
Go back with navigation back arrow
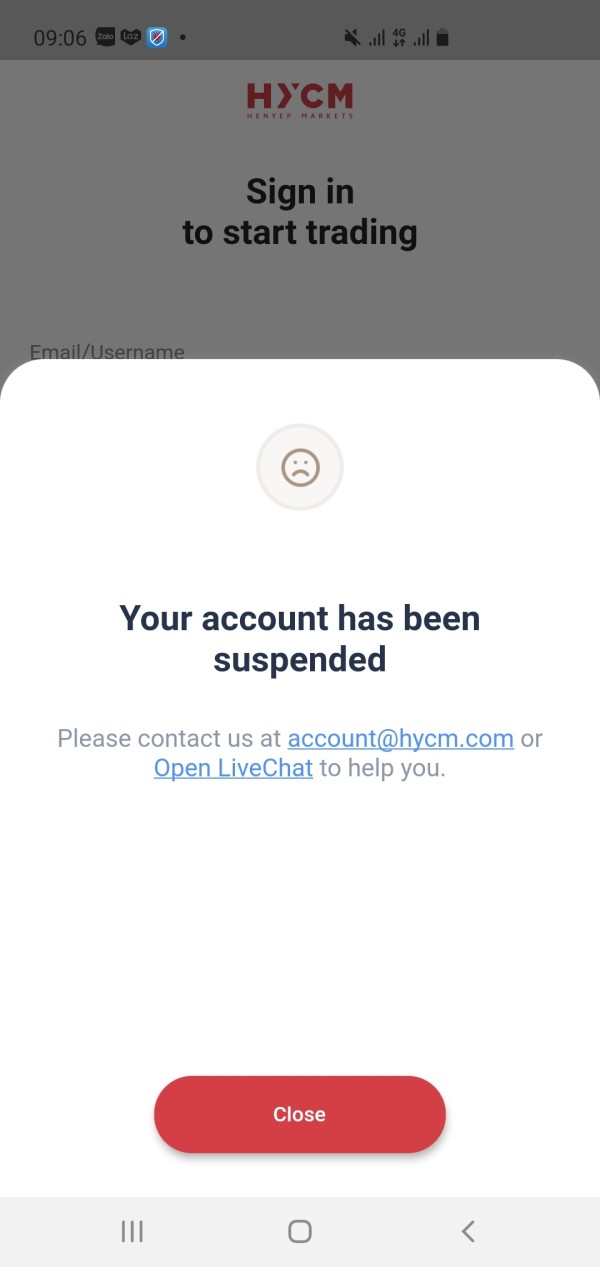(468, 1231)
